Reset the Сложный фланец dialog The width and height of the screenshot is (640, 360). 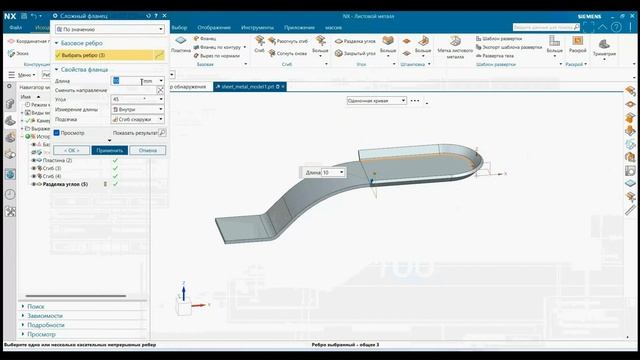[148, 16]
